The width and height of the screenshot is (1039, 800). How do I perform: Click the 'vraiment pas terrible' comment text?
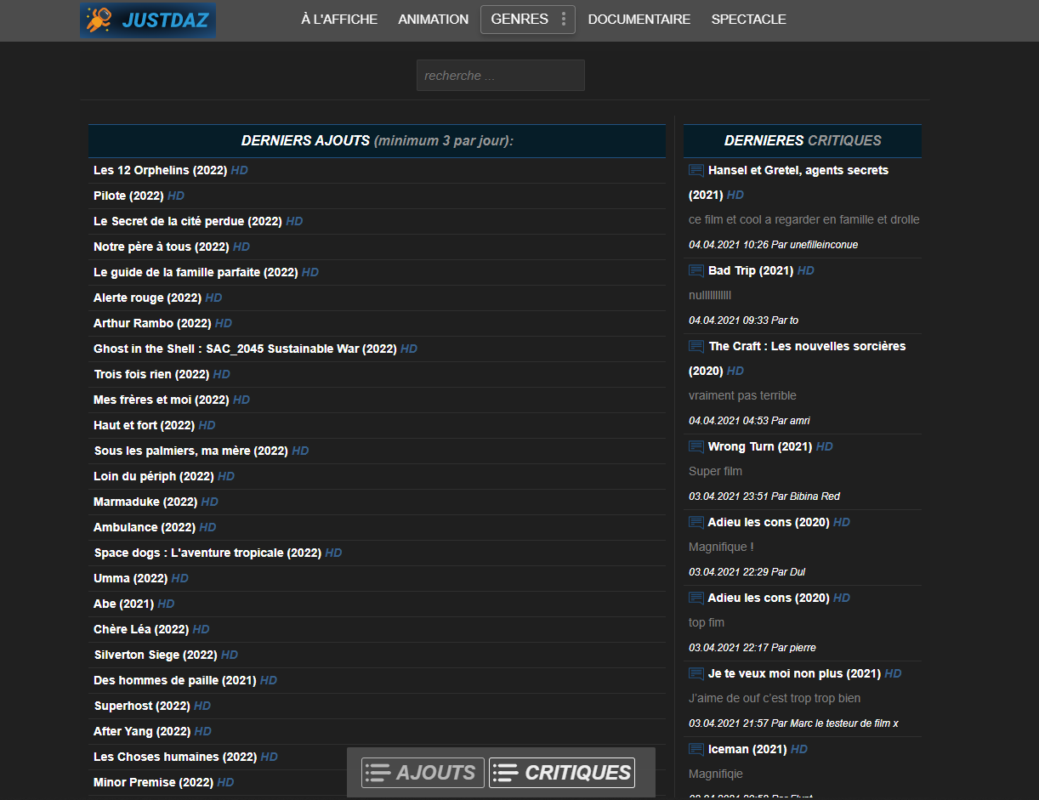pos(742,396)
